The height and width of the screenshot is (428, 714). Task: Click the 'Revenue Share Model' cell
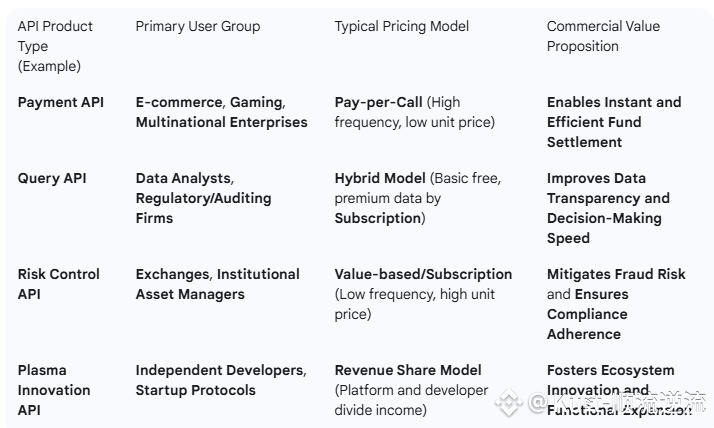click(x=411, y=390)
